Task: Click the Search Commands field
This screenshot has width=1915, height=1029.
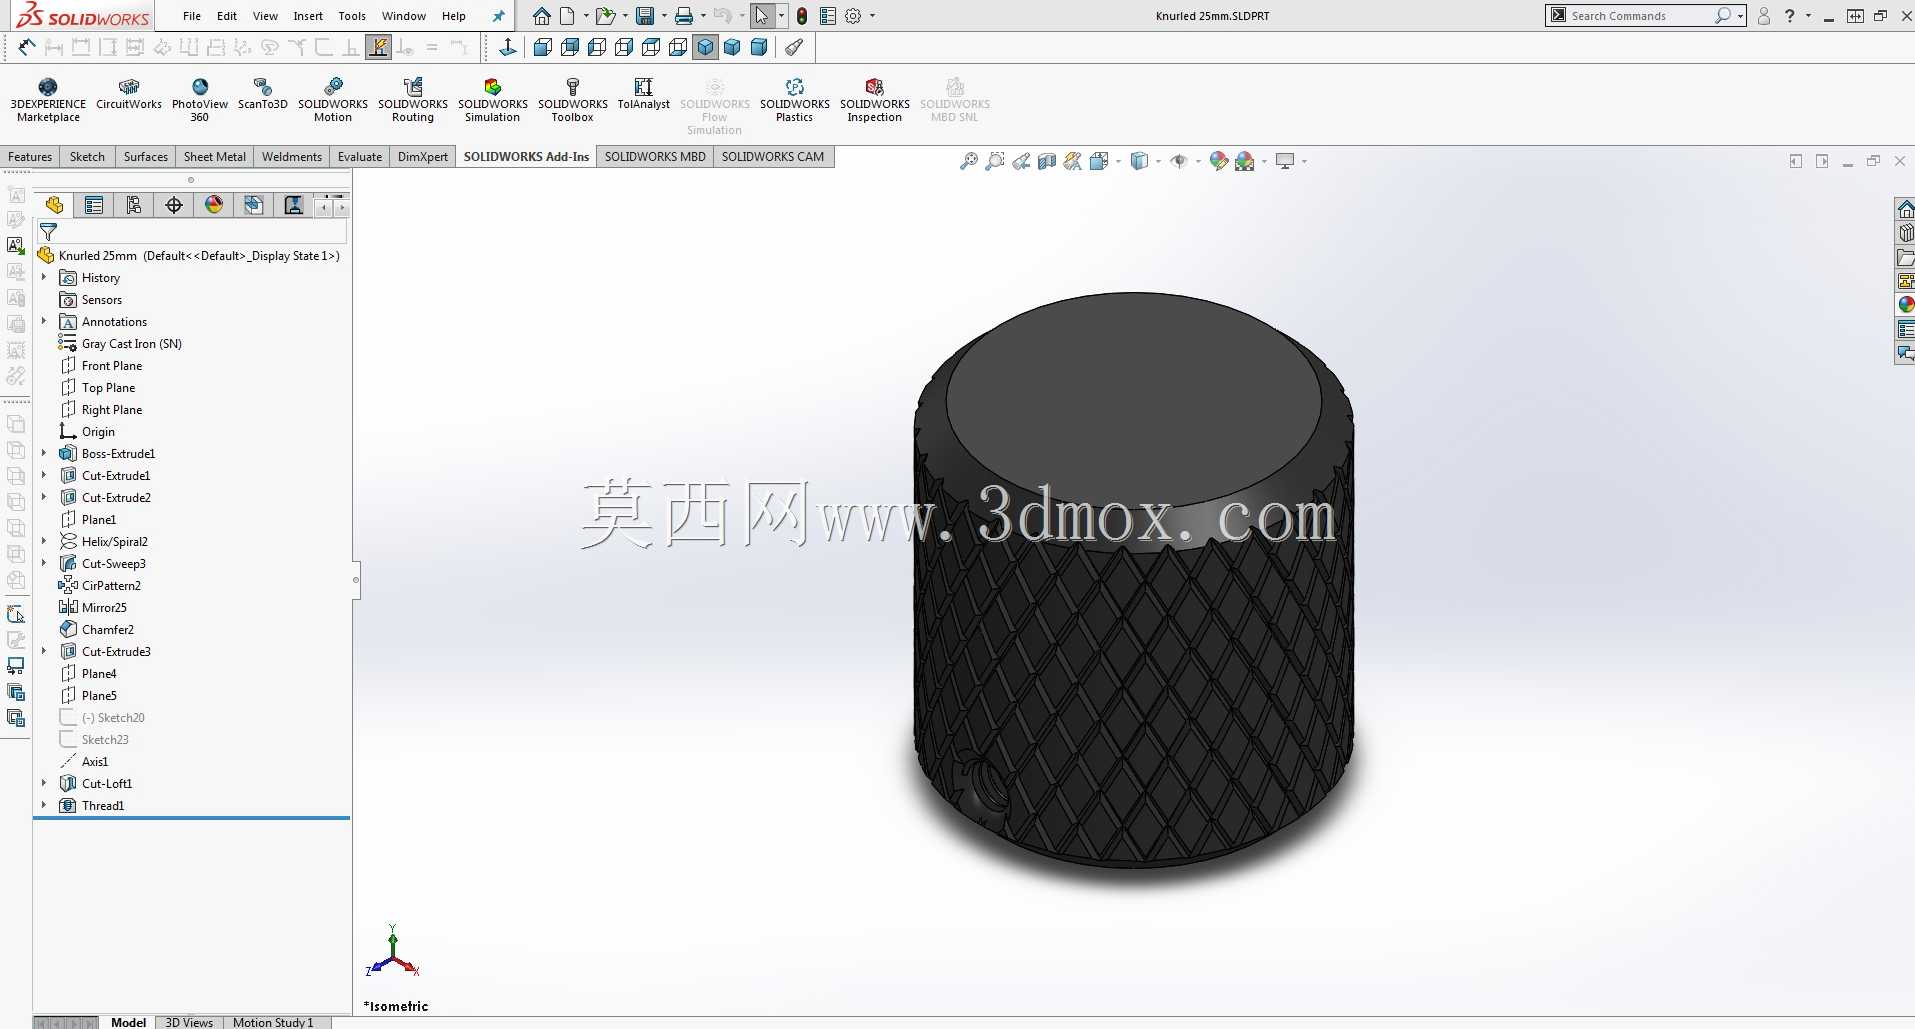Action: coord(1640,16)
